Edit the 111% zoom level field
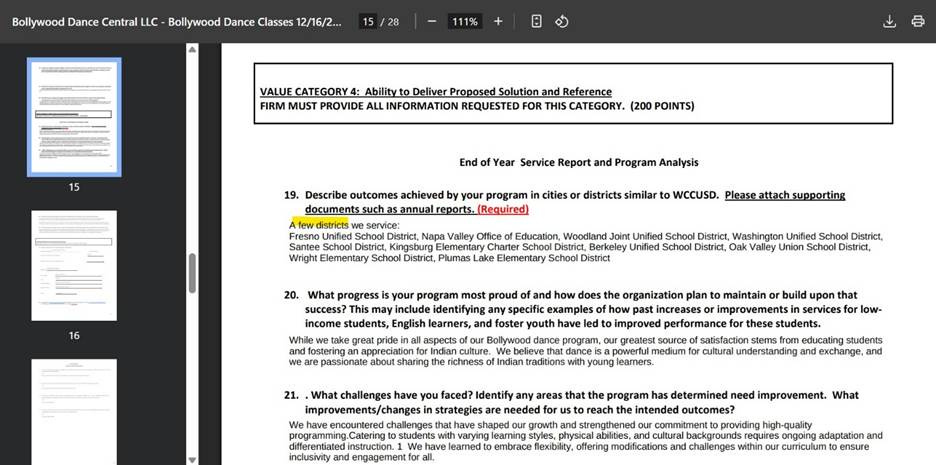 pyautogui.click(x=465, y=21)
